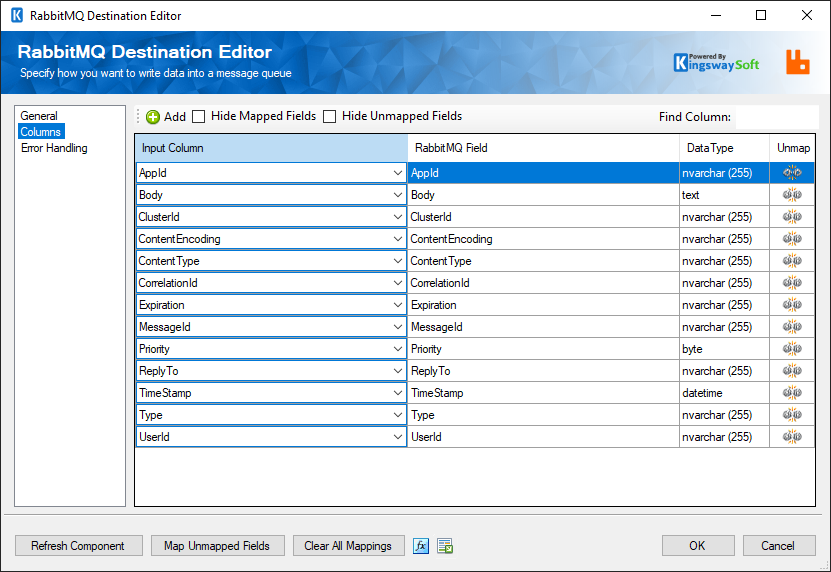Unmap the CorrelationId field mapping
This screenshot has width=831, height=572.
pos(792,283)
